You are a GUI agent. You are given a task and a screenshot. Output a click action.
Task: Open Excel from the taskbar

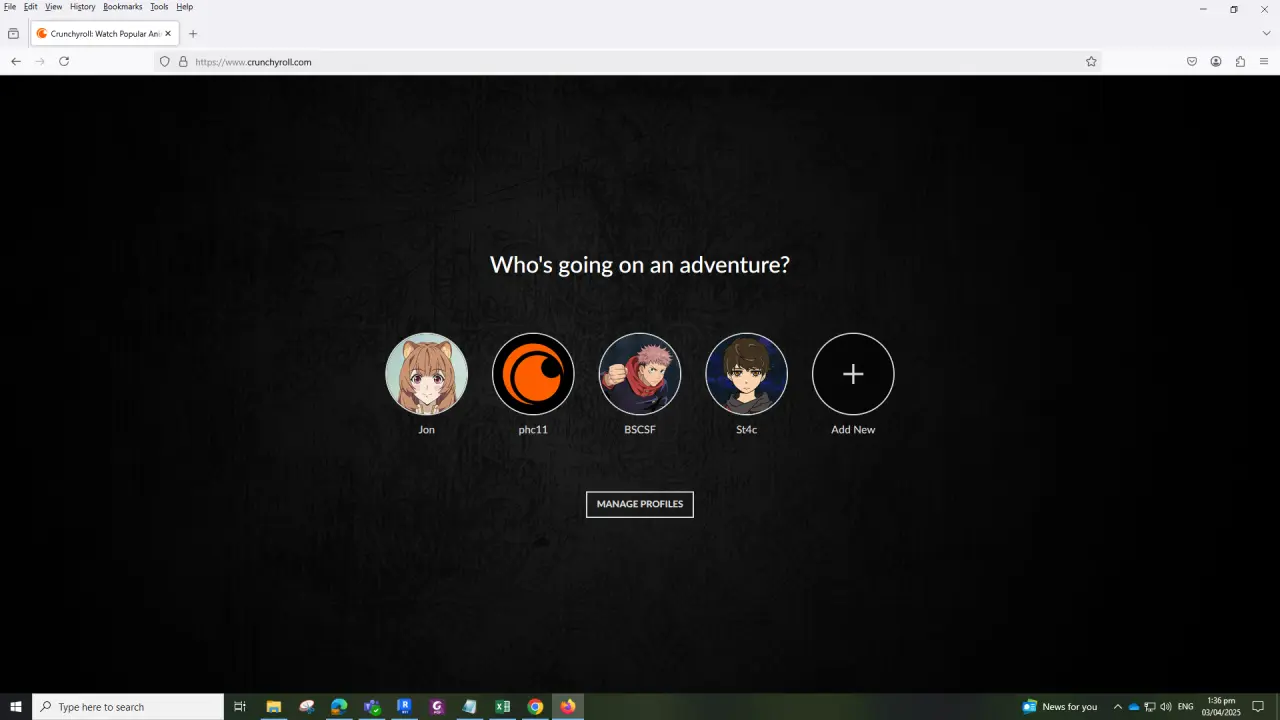502,707
